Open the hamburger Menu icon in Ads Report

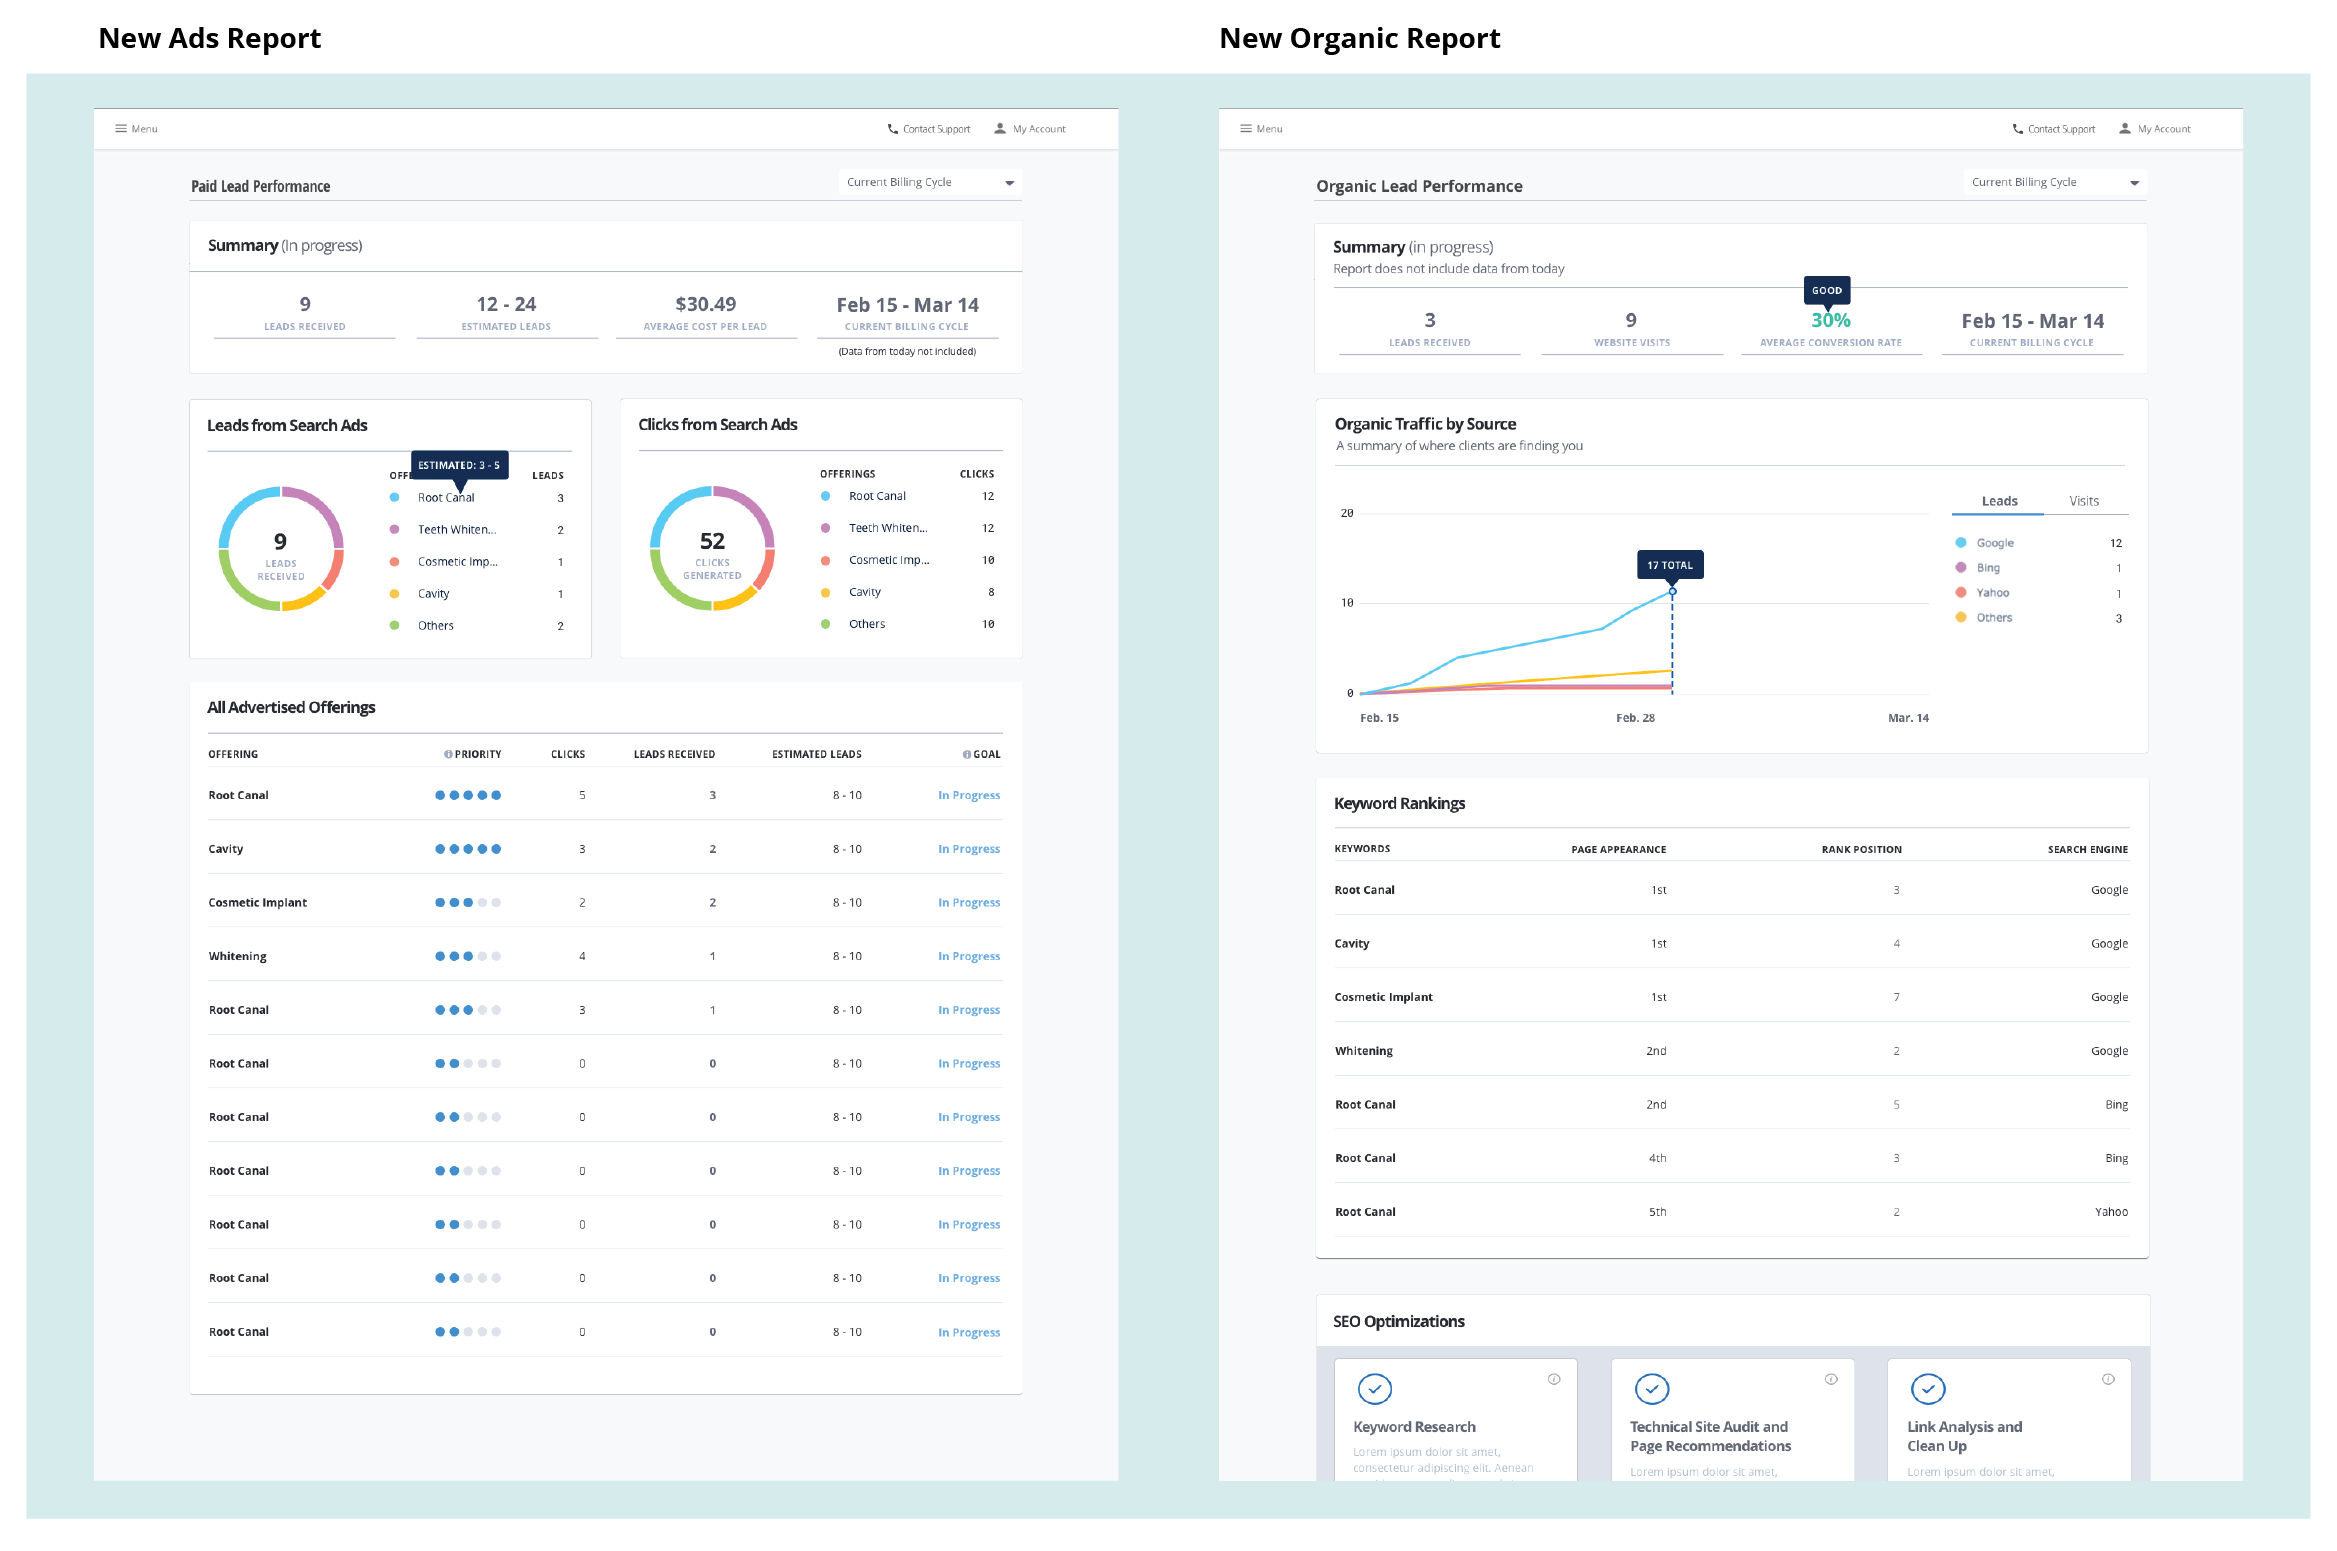point(121,129)
